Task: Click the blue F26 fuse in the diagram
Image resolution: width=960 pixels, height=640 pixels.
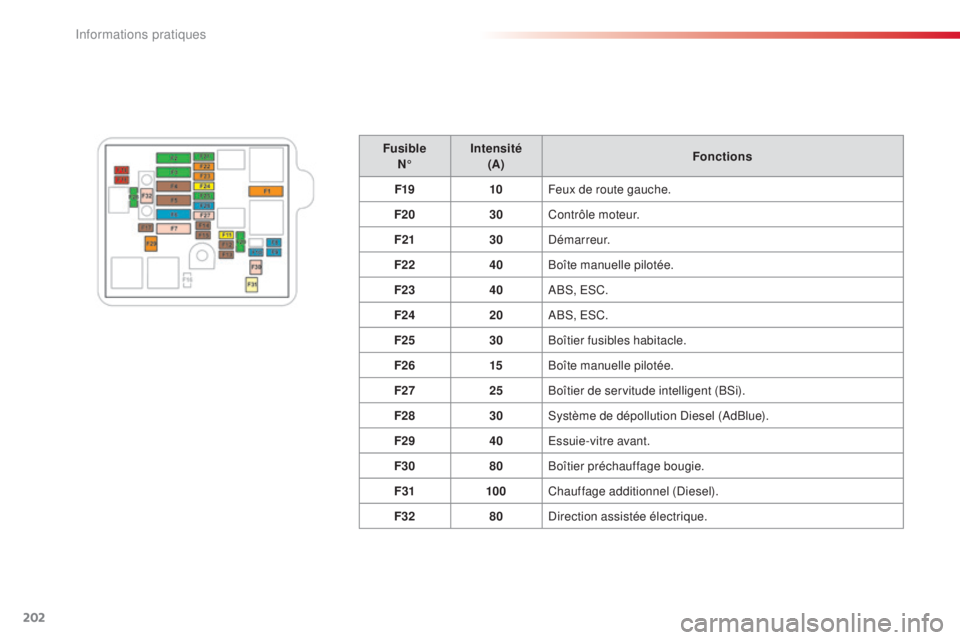Action: click(x=204, y=206)
